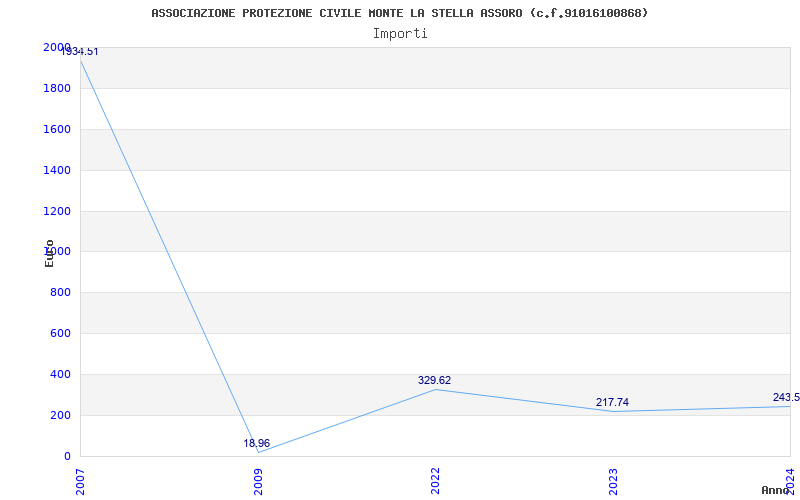Image resolution: width=800 pixels, height=500 pixels.
Task: Click x-axis year 2024
Action: click(x=790, y=480)
